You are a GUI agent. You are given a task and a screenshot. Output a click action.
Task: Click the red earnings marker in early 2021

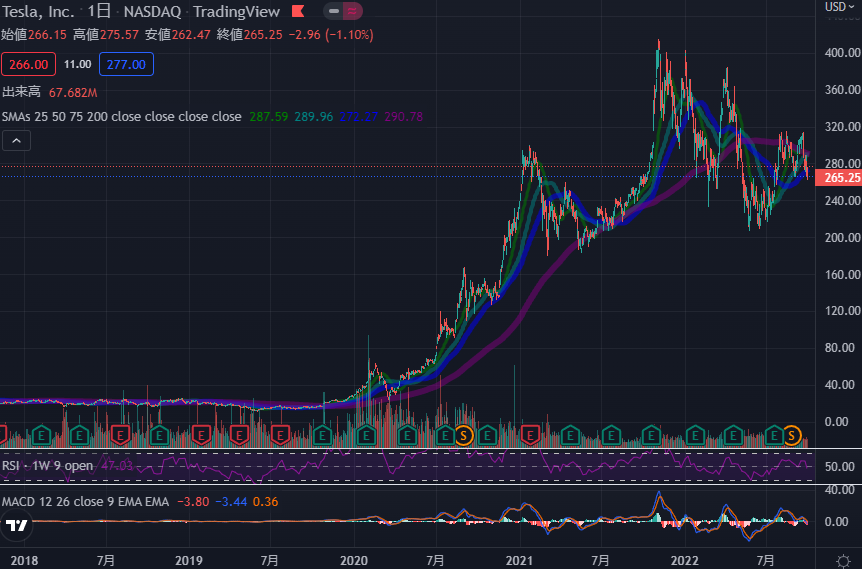pyautogui.click(x=529, y=436)
